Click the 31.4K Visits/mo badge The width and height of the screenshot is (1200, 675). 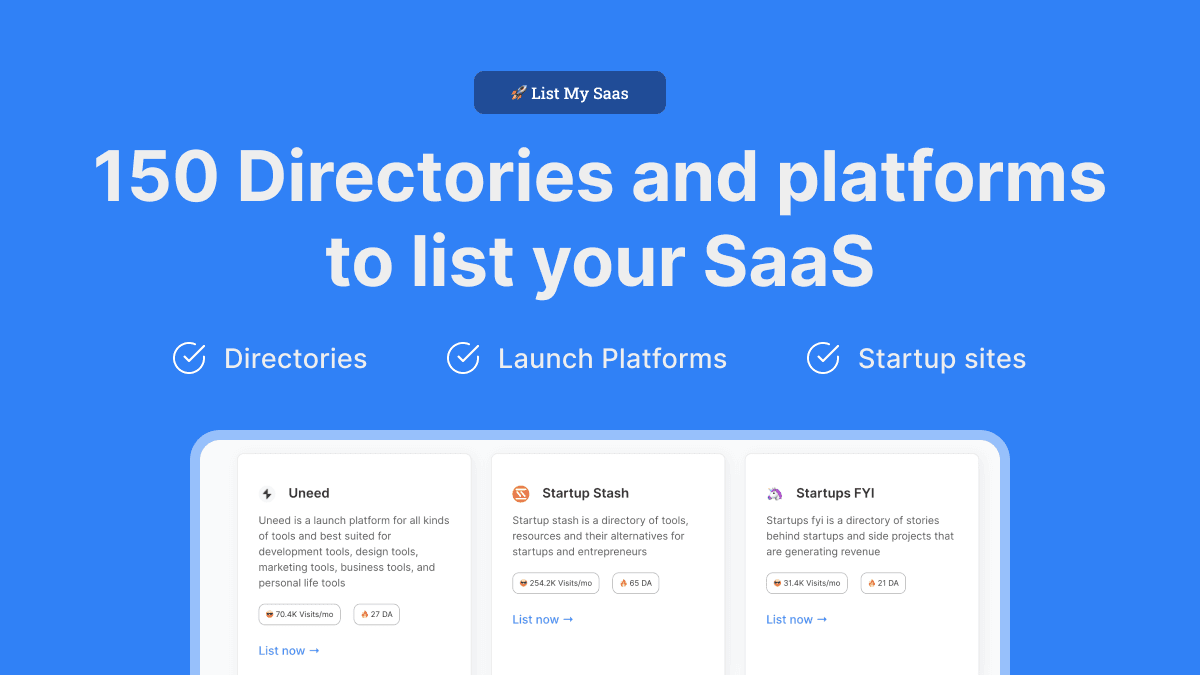click(x=807, y=583)
